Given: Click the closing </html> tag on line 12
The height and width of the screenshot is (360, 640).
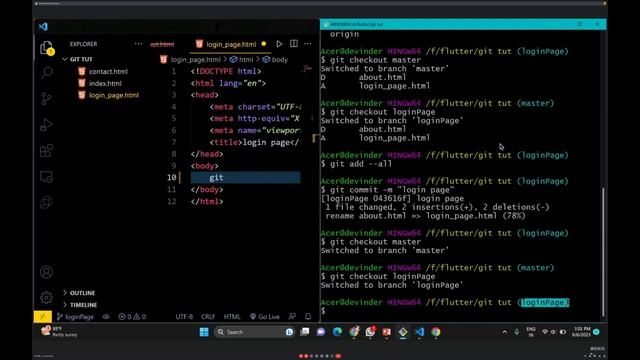Looking at the screenshot, I should coord(207,201).
